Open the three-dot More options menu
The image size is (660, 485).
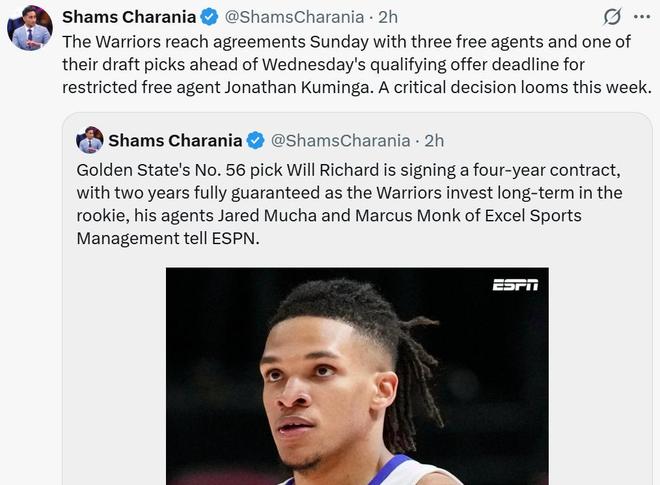[641, 17]
